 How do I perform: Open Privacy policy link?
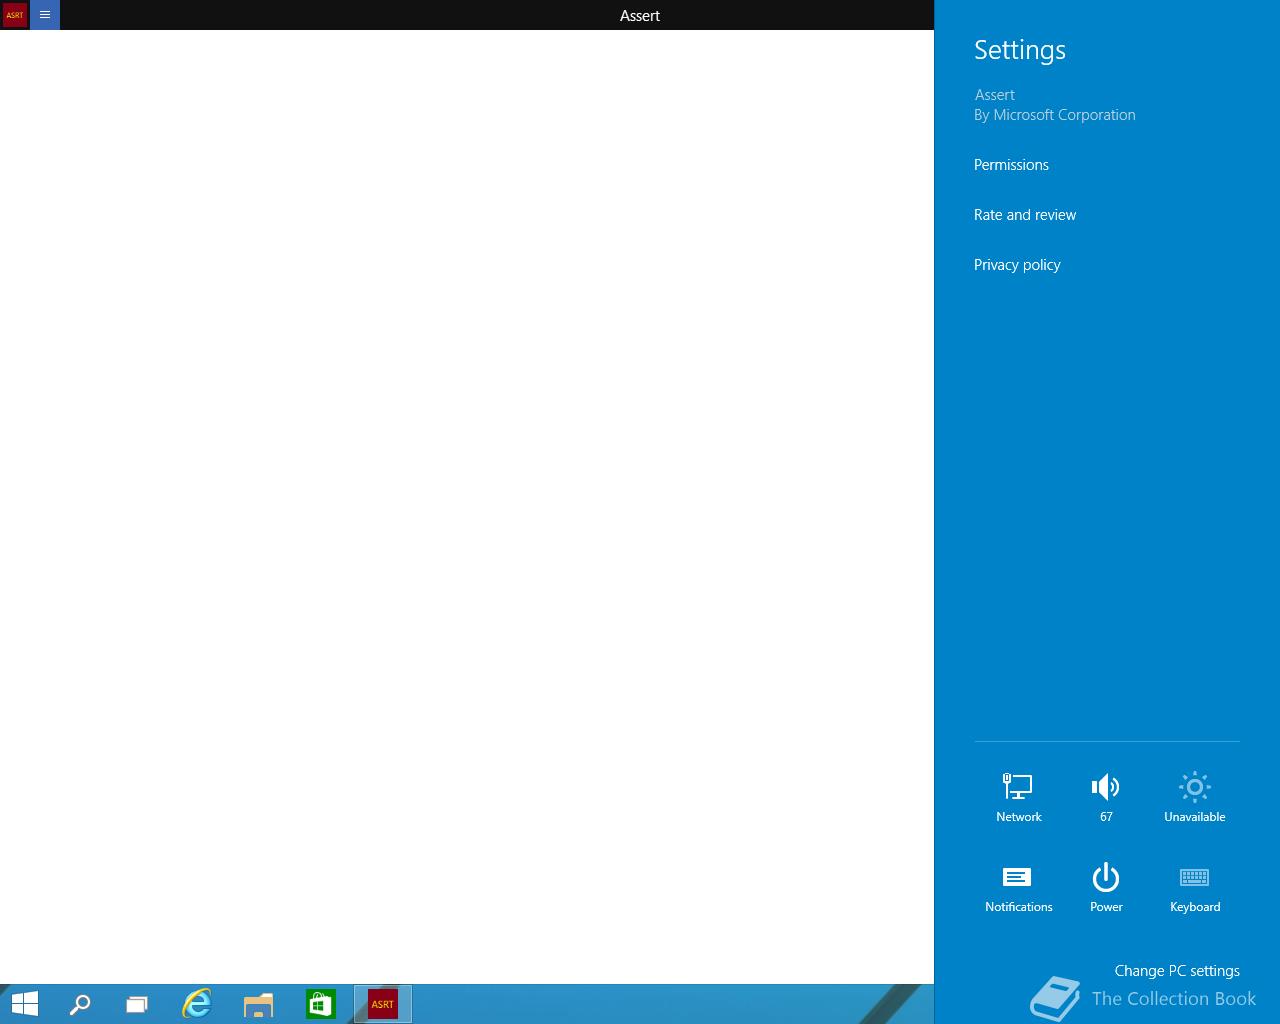(1017, 265)
